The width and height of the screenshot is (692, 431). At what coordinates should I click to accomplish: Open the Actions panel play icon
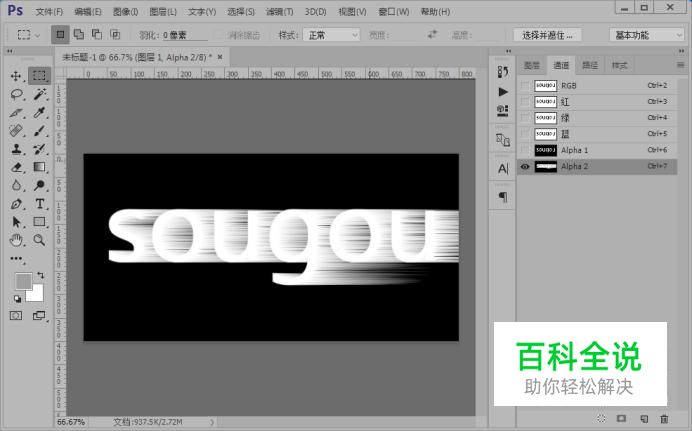click(503, 92)
